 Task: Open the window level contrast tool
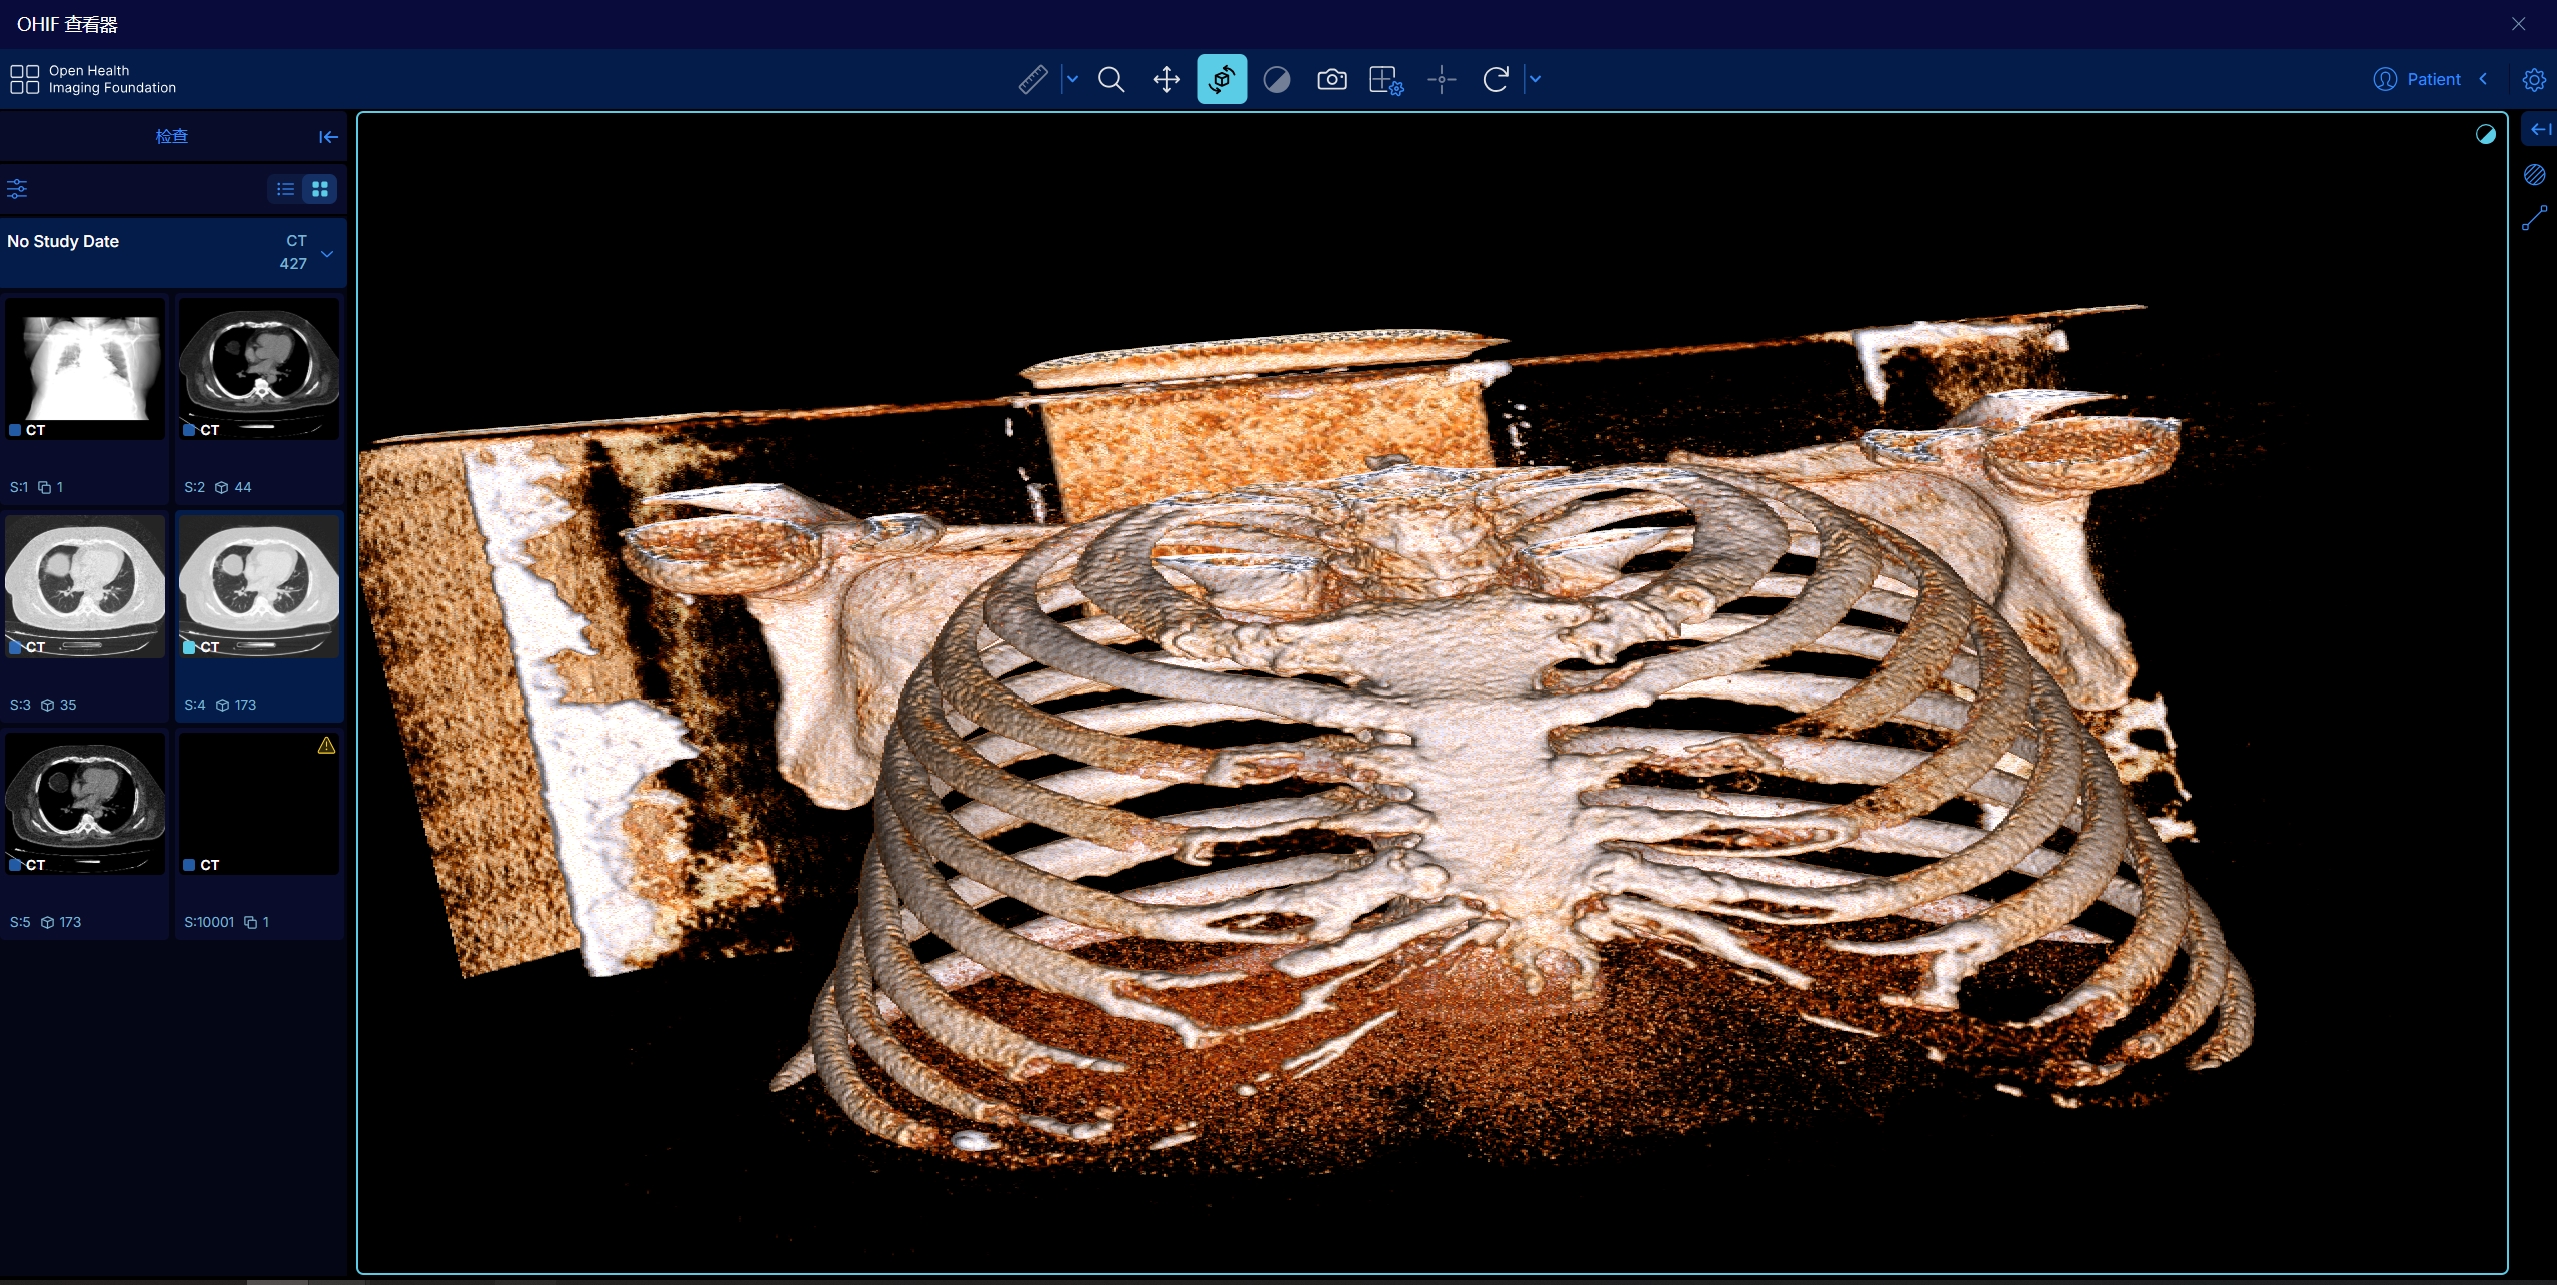click(1277, 79)
